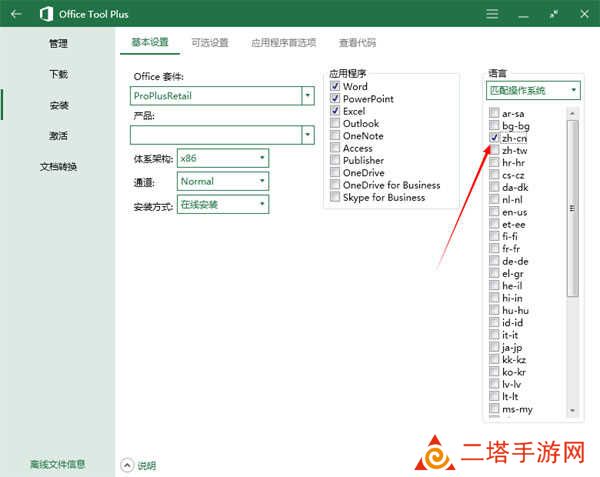
Task: Check the fr-fr language checkbox
Action: [x=494, y=248]
